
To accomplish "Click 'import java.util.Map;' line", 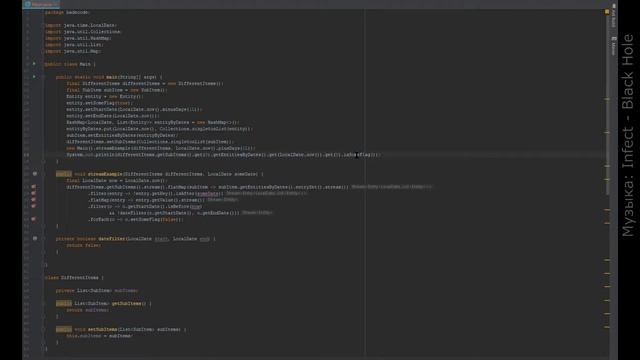I will tap(73, 51).
